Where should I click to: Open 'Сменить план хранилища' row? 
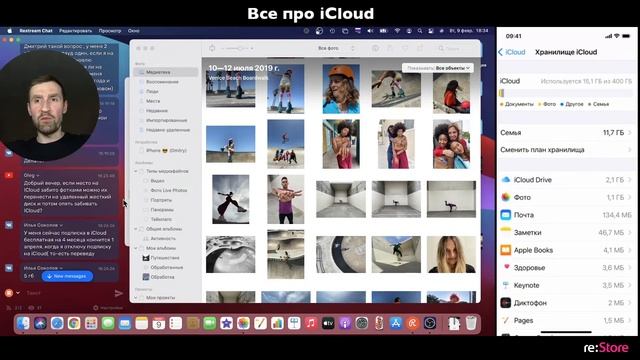[x=566, y=150]
